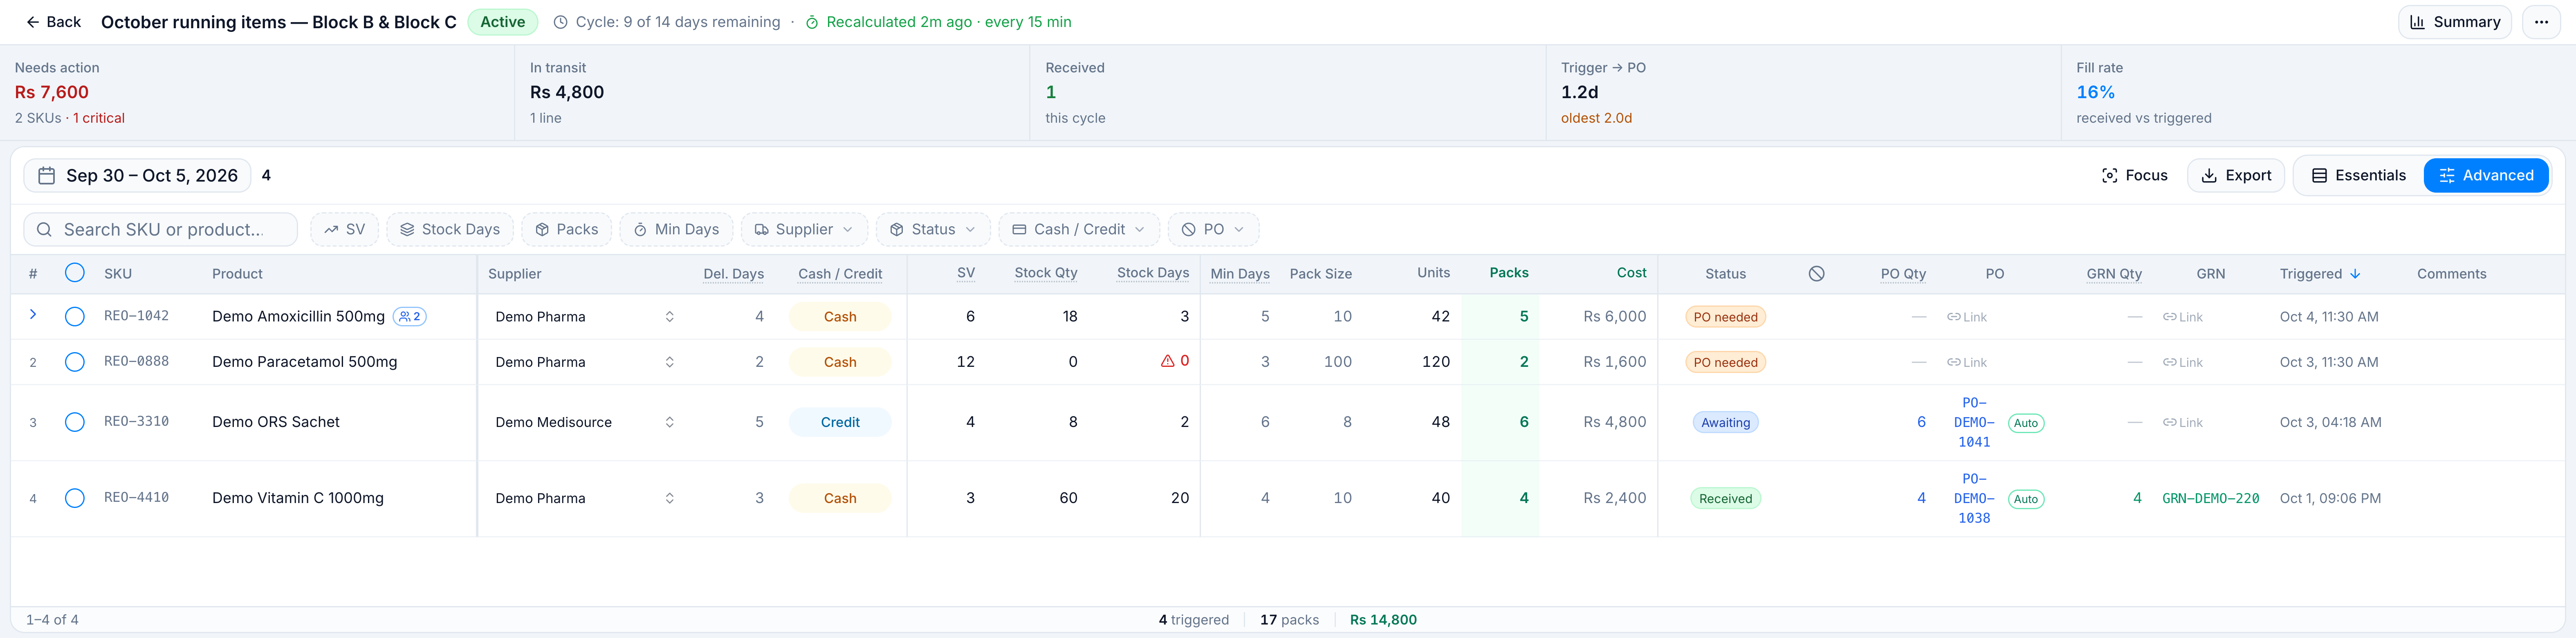The width and height of the screenshot is (2576, 638).
Task: Open the Summary view
Action: pos(2454,22)
